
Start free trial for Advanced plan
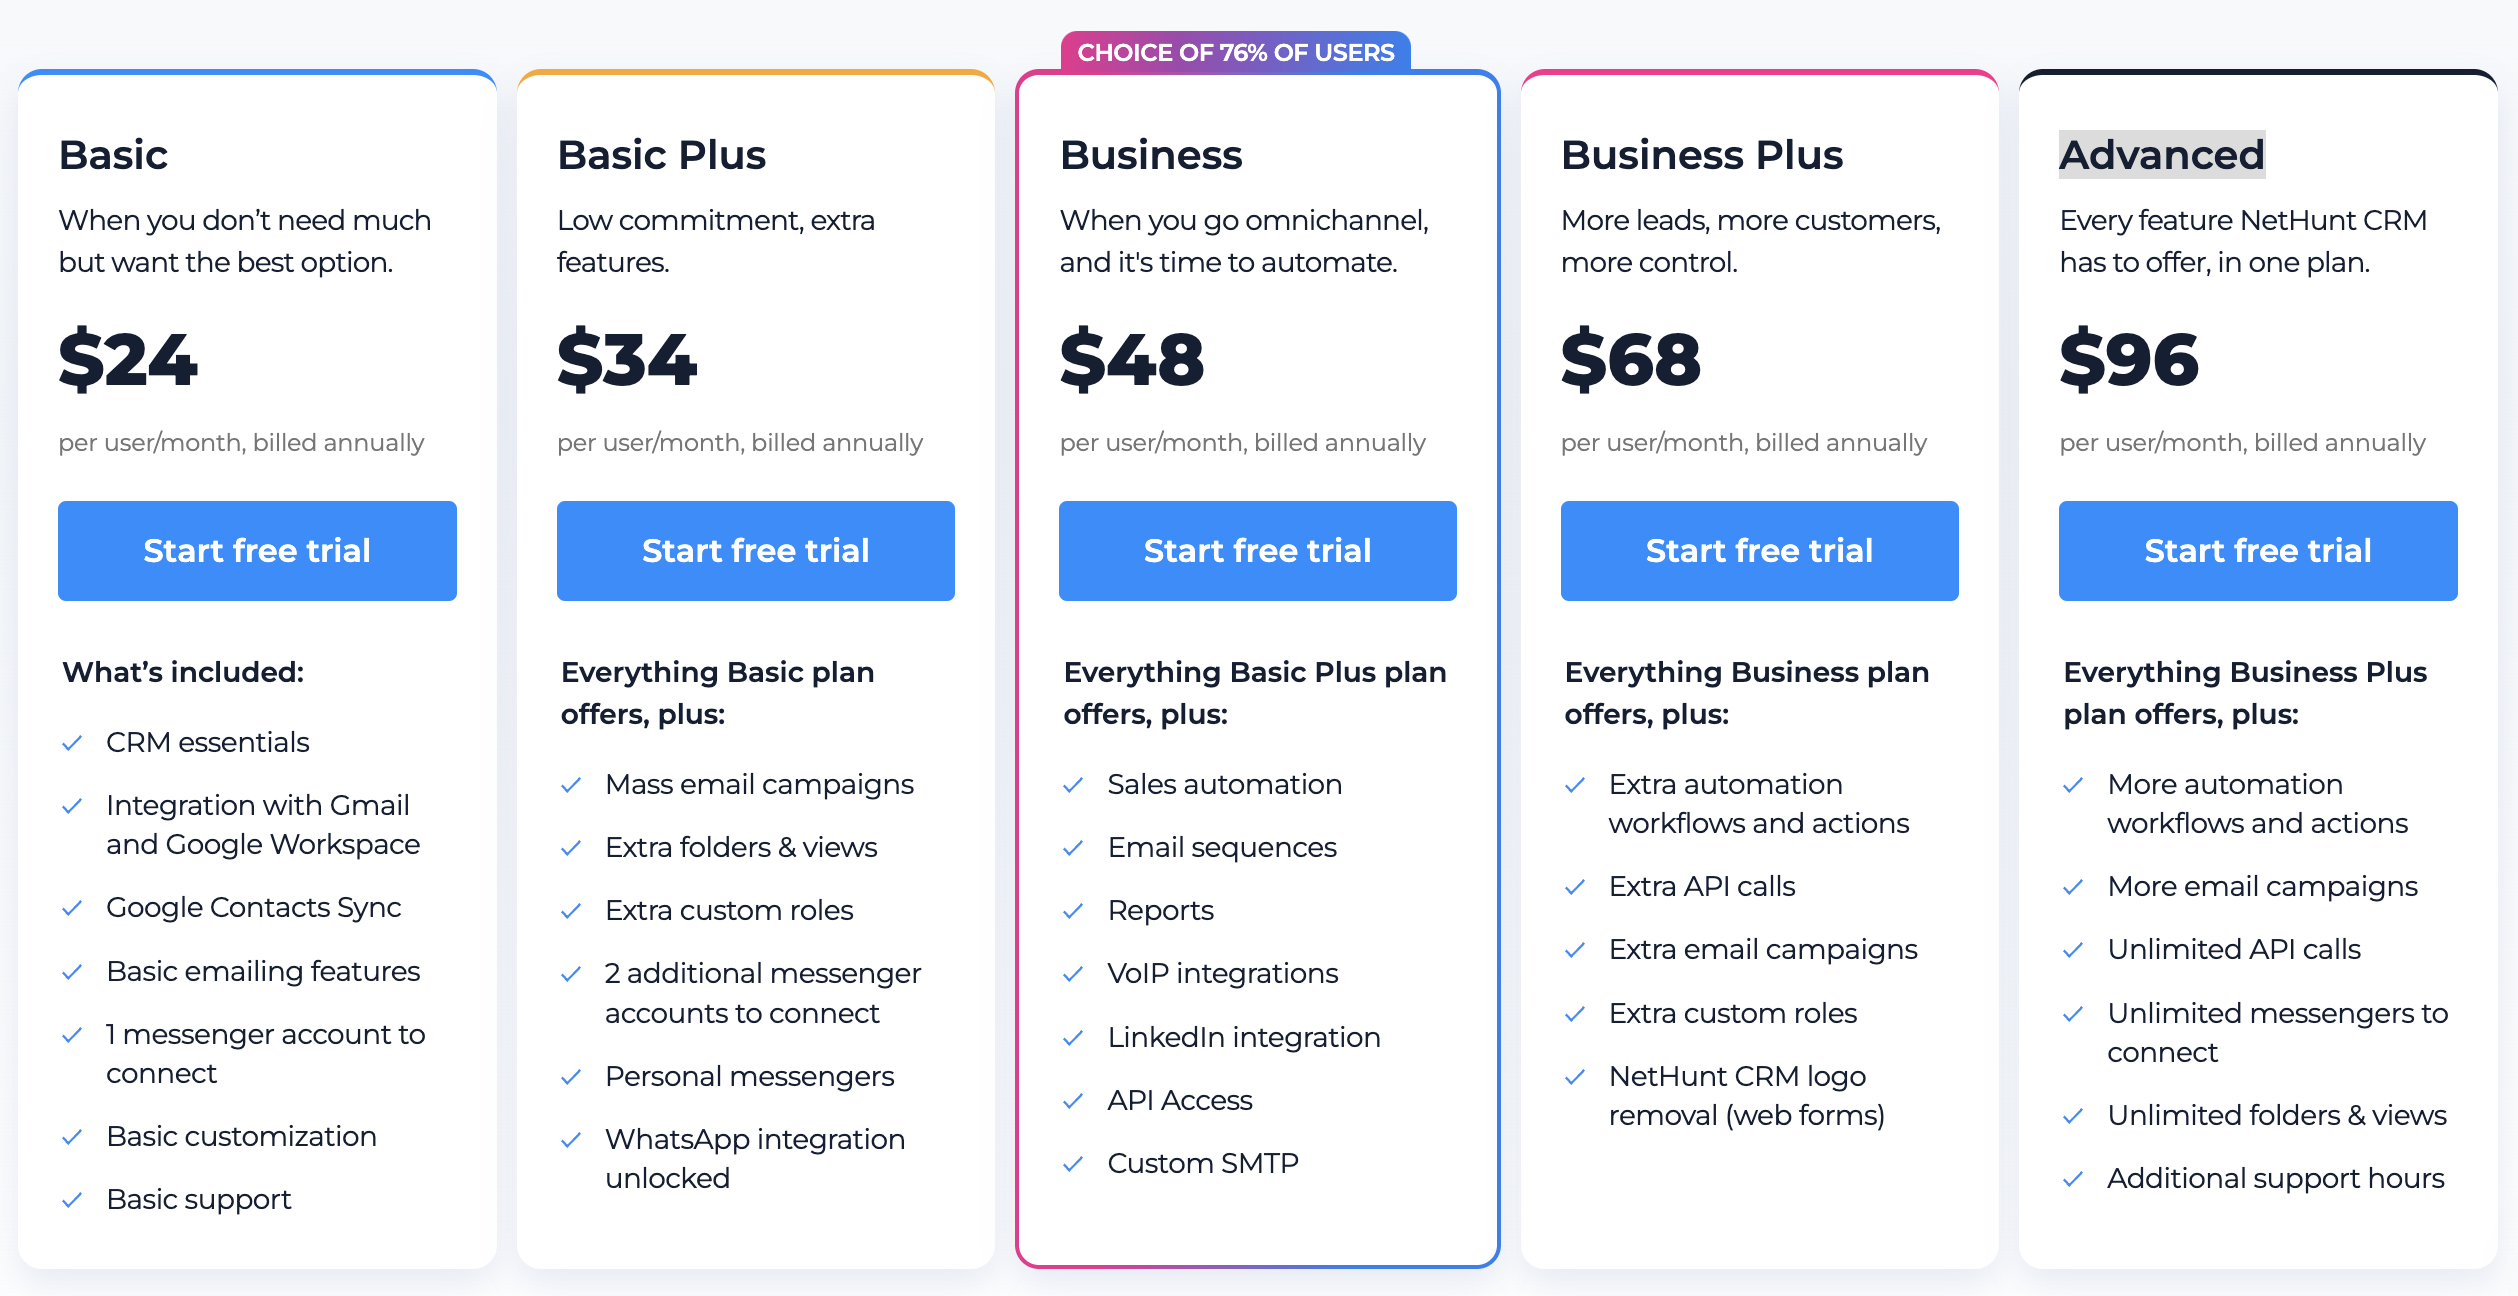pos(2257,551)
